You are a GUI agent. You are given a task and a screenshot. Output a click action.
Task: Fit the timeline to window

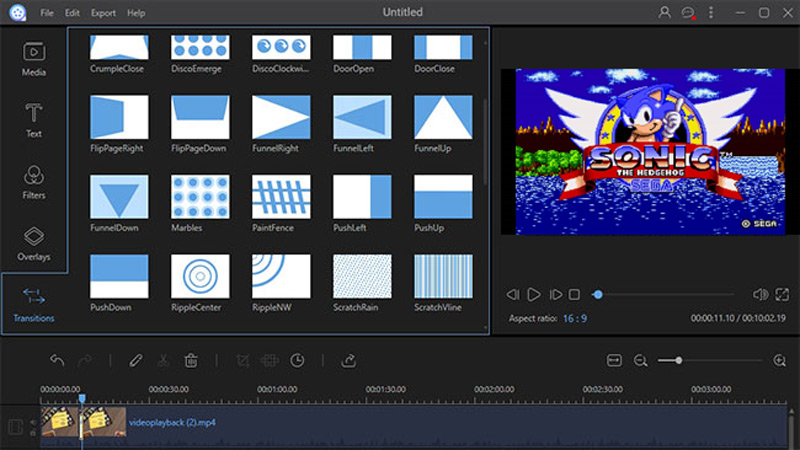(x=614, y=361)
